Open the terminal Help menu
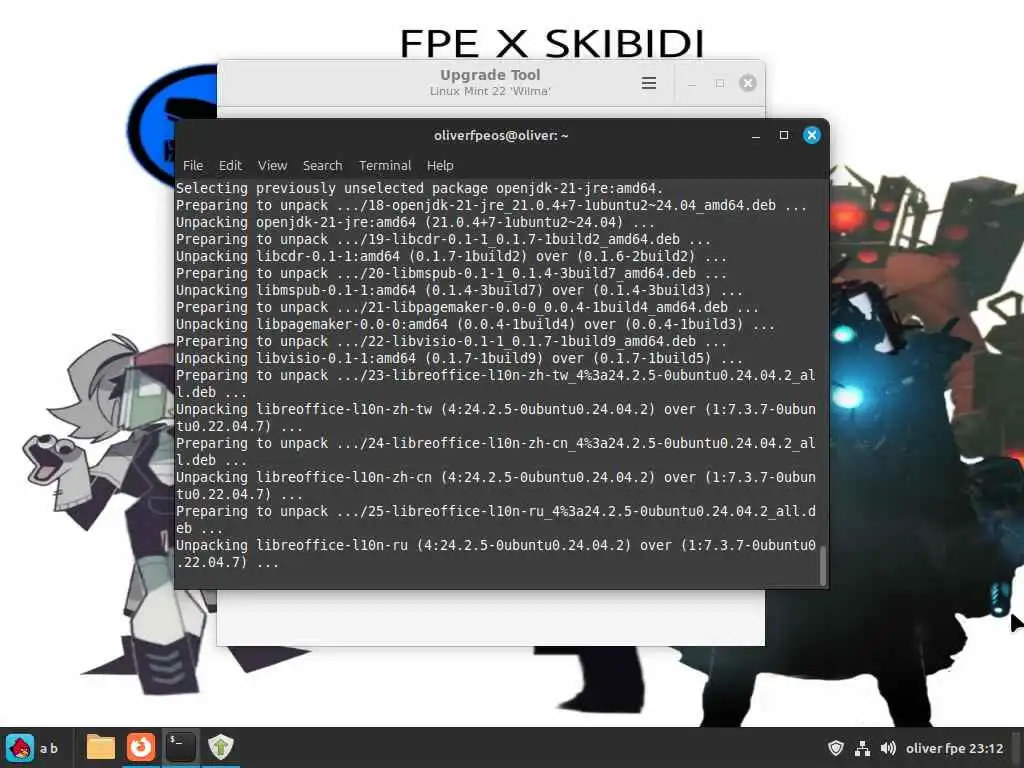Screen dimensions: 1024x768 point(440,166)
